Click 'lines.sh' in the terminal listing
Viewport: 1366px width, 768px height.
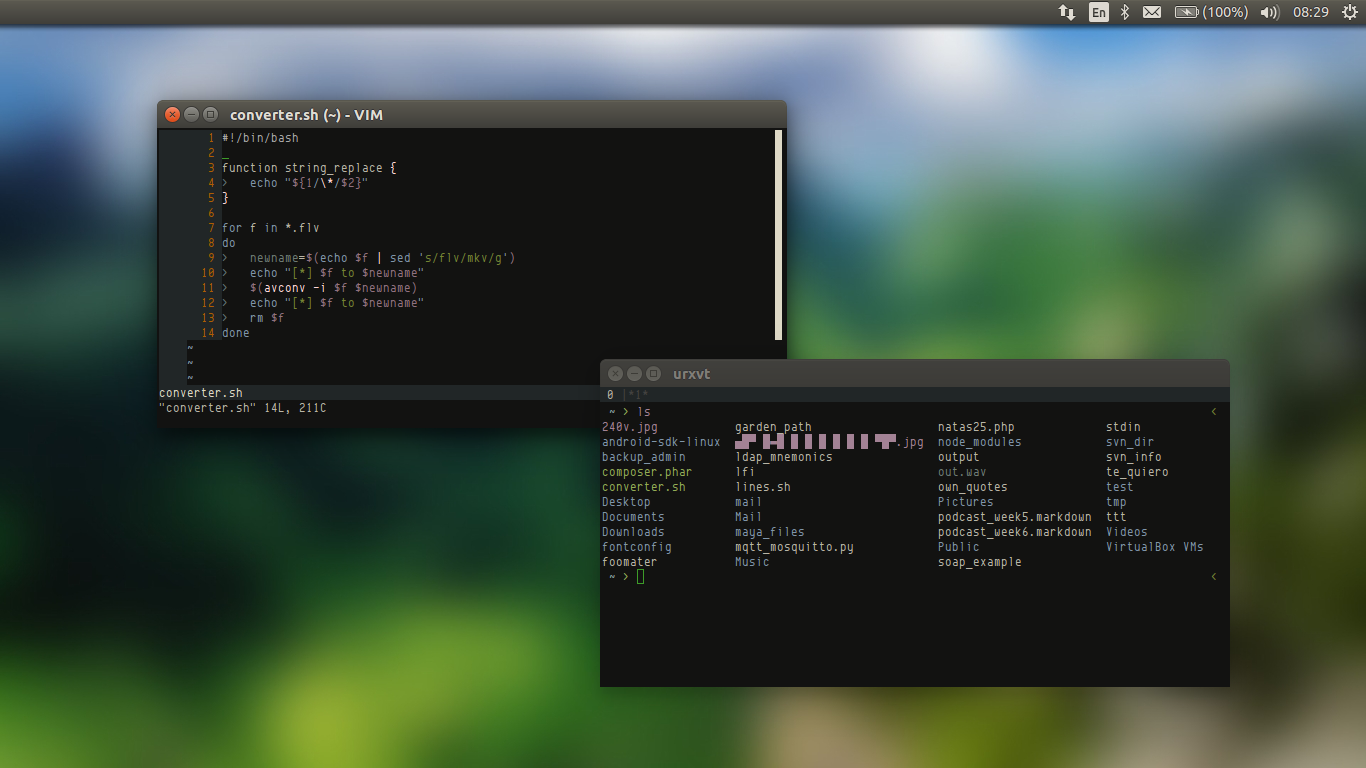point(763,487)
